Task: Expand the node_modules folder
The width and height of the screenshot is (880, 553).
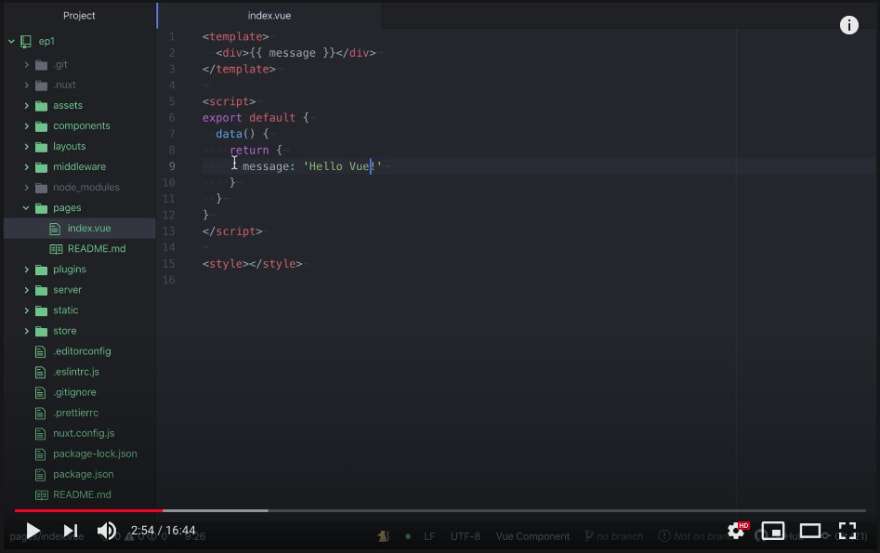Action: click(26, 188)
